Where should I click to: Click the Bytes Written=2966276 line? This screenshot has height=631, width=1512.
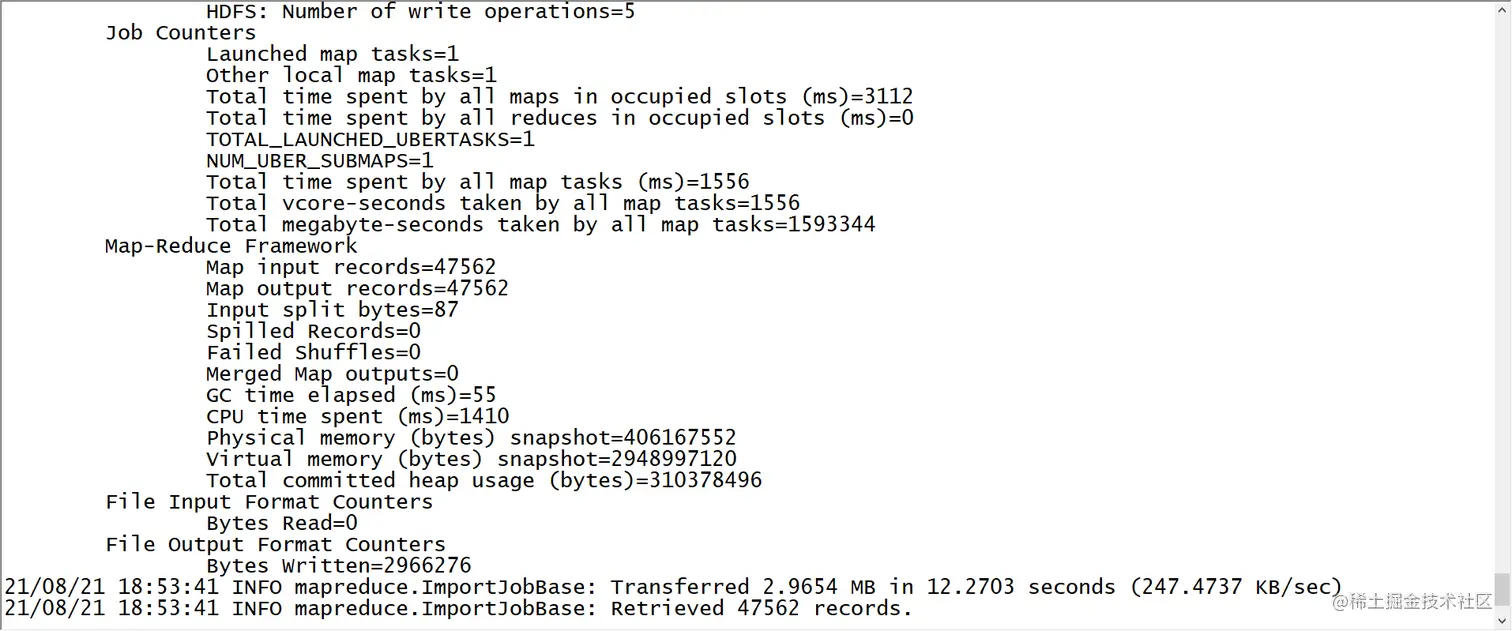tap(338, 565)
